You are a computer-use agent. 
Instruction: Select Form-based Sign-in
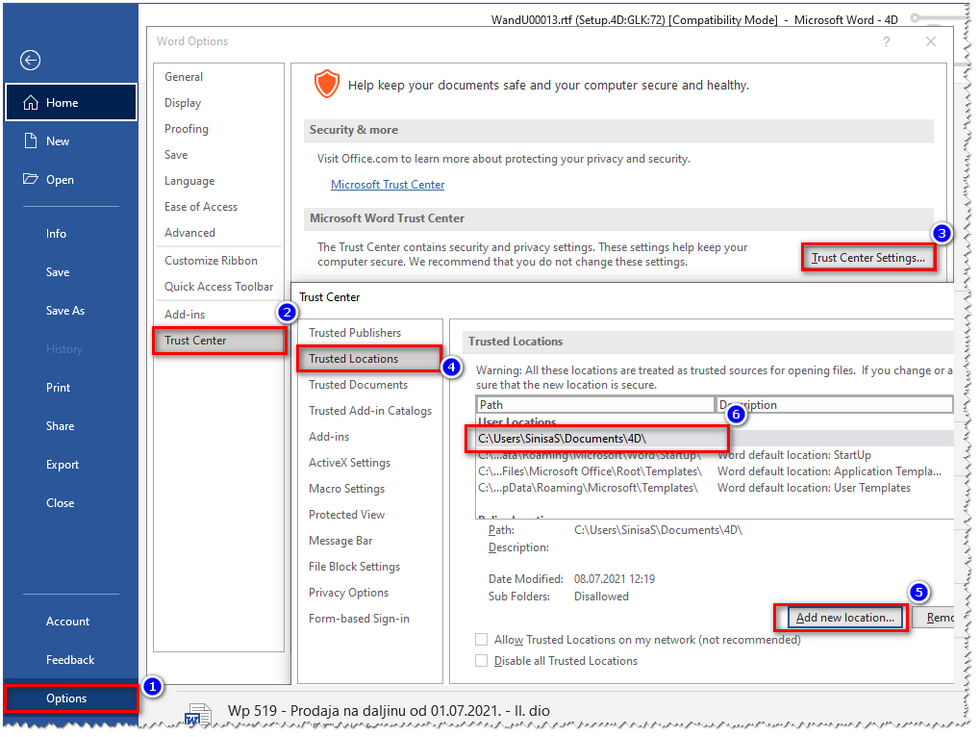[359, 619]
